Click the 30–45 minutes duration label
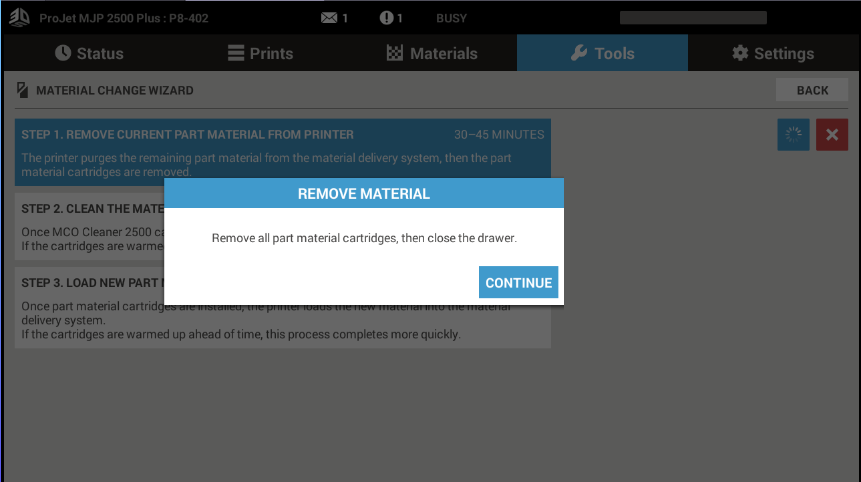Viewport: 861px width, 482px height. coord(498,134)
